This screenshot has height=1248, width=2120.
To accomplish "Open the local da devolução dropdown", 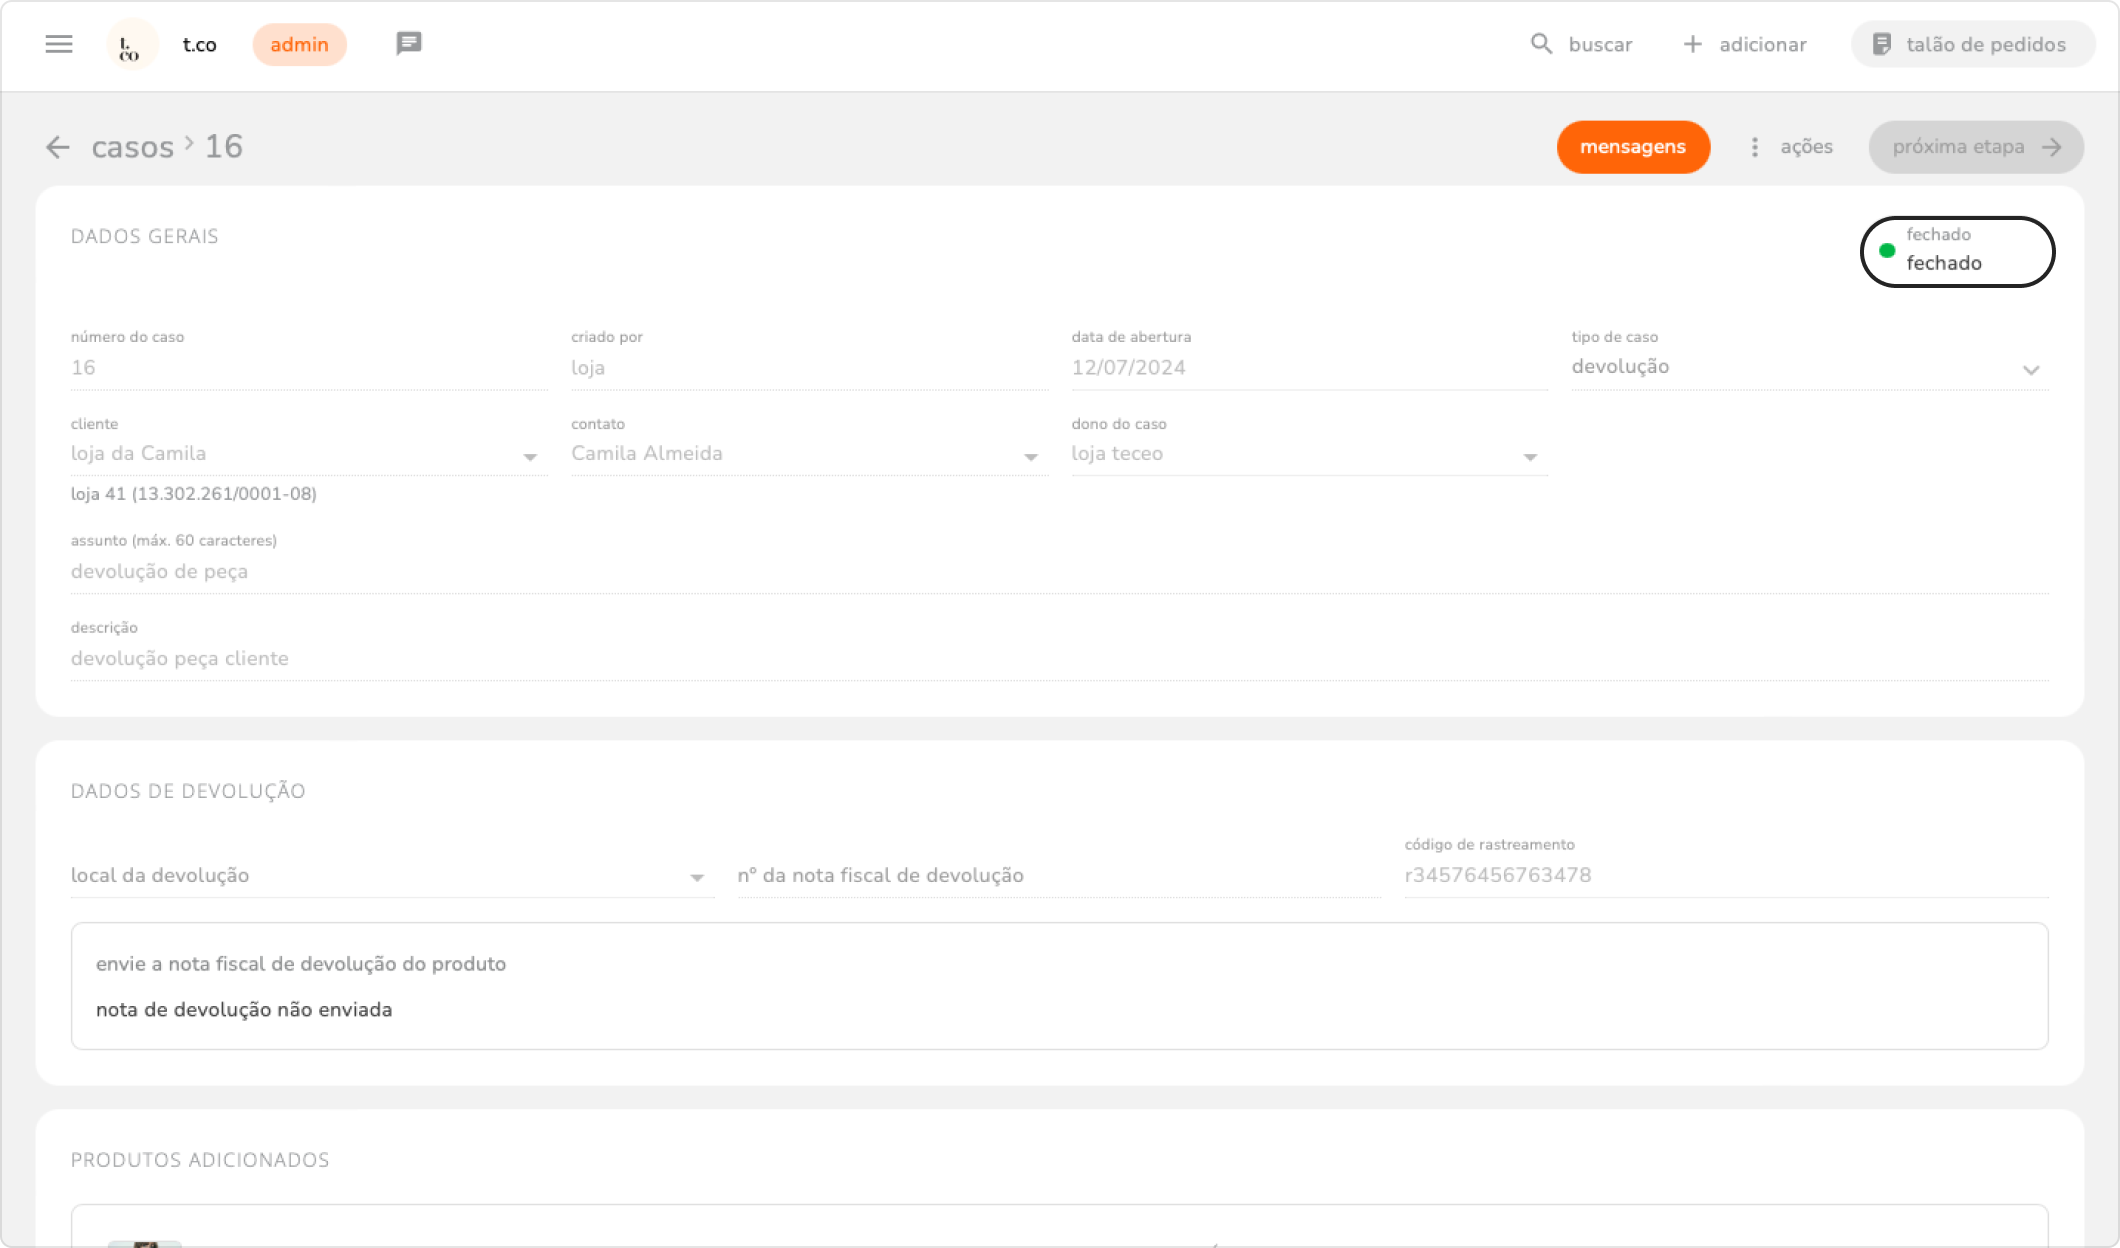I will click(697, 877).
